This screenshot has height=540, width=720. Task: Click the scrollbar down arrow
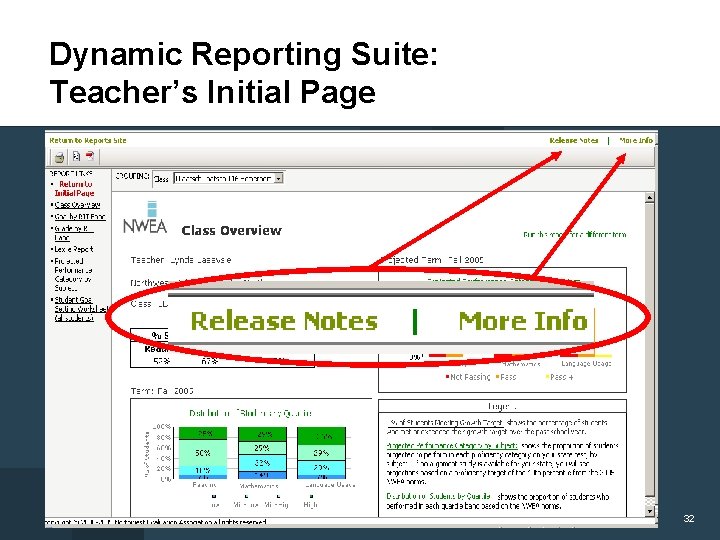point(649,511)
